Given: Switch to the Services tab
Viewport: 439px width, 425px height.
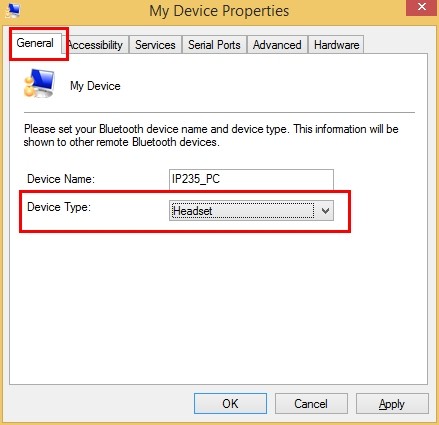Looking at the screenshot, I should (155, 45).
